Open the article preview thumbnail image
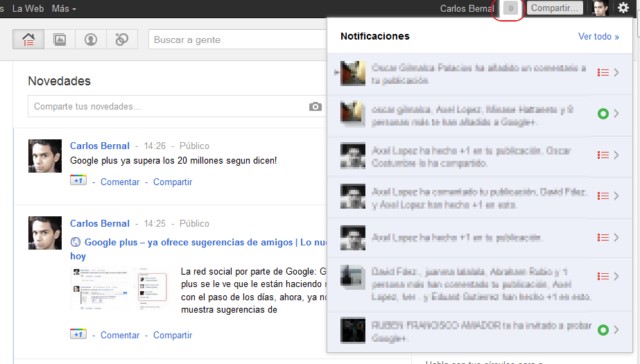Image resolution: width=640 pixels, height=364 pixels. coord(119,289)
